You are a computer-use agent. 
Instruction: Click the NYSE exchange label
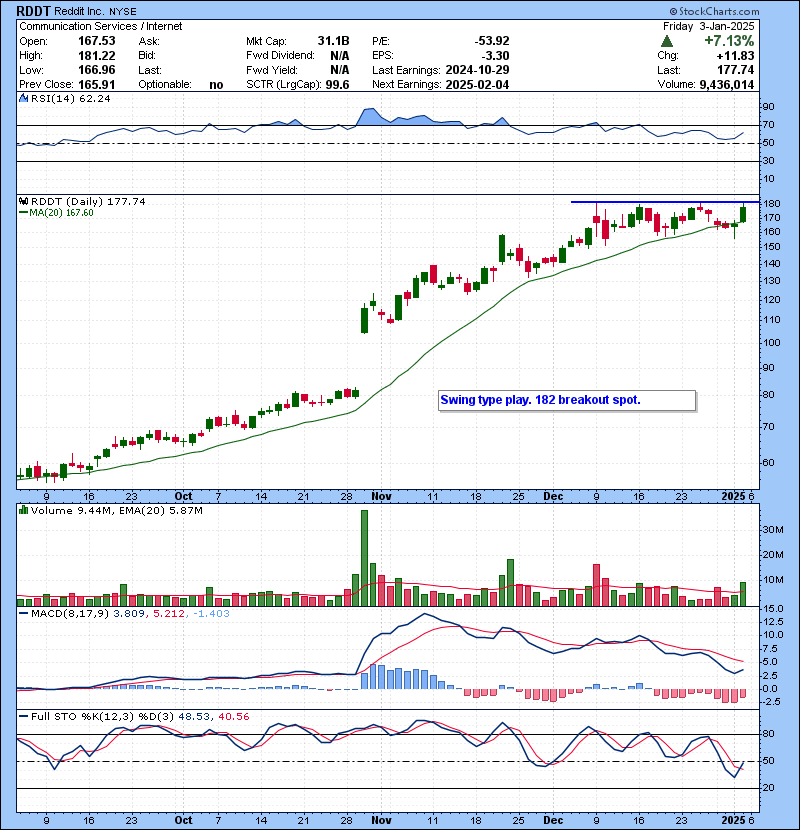pos(123,11)
